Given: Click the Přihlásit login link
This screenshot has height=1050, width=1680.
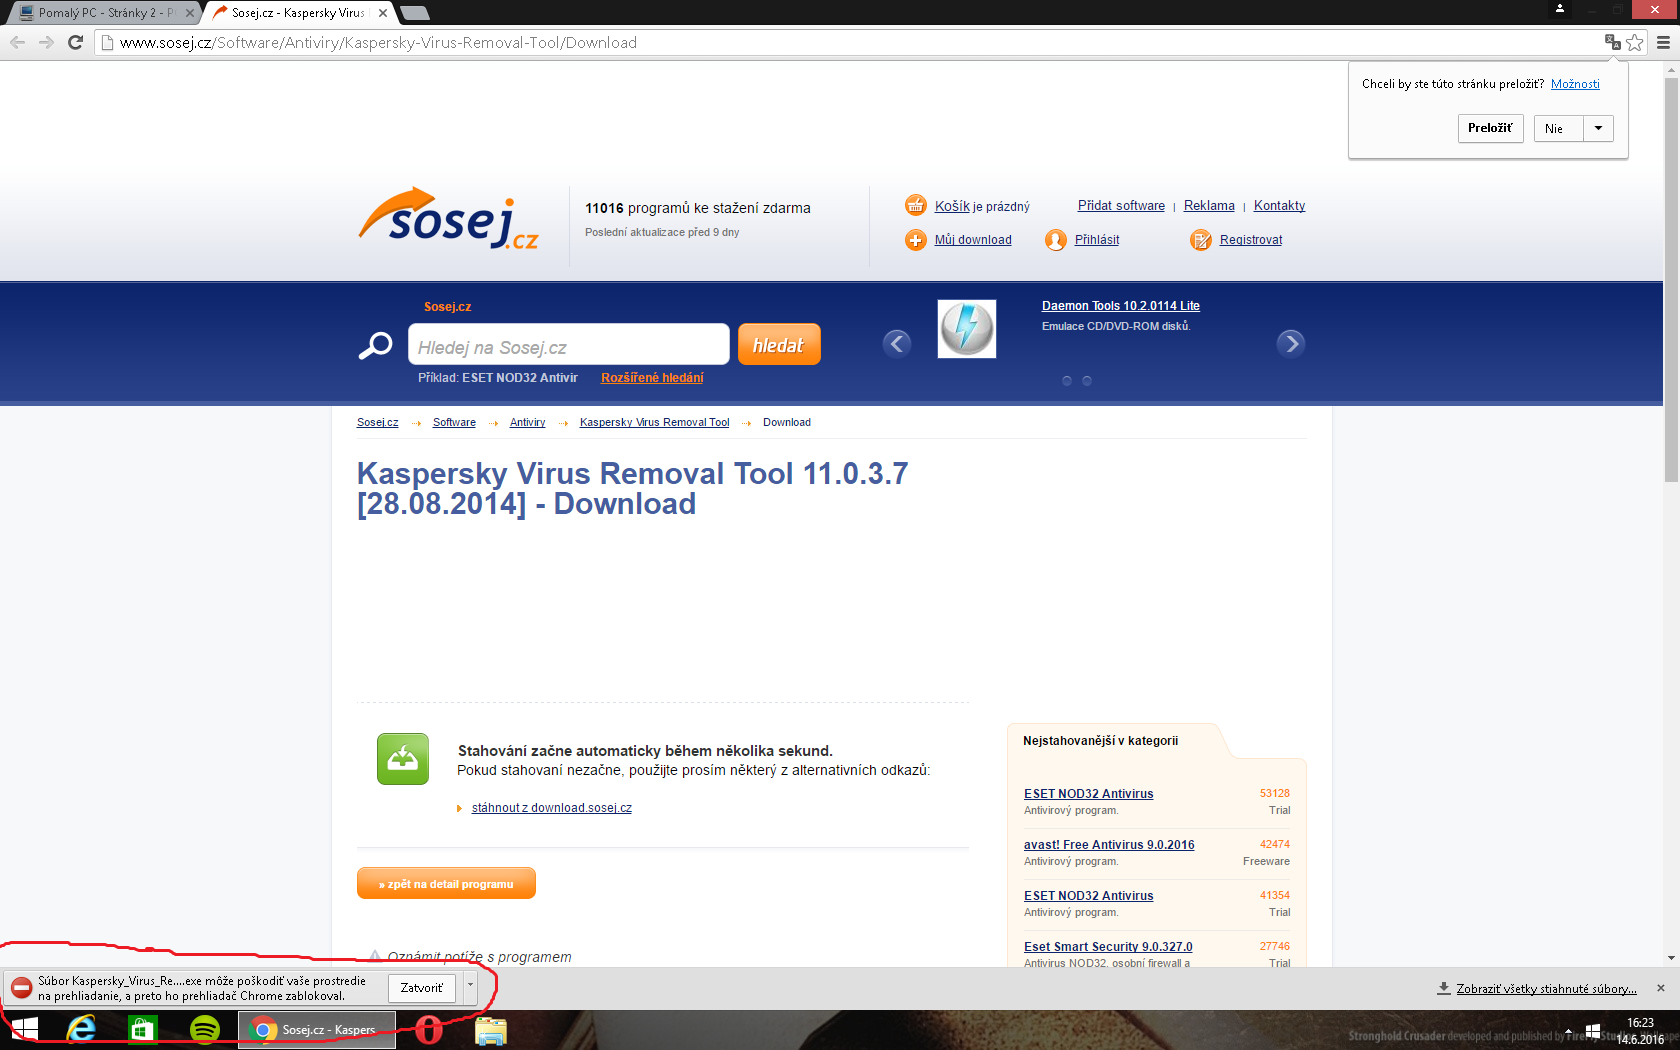Looking at the screenshot, I should (x=1097, y=240).
